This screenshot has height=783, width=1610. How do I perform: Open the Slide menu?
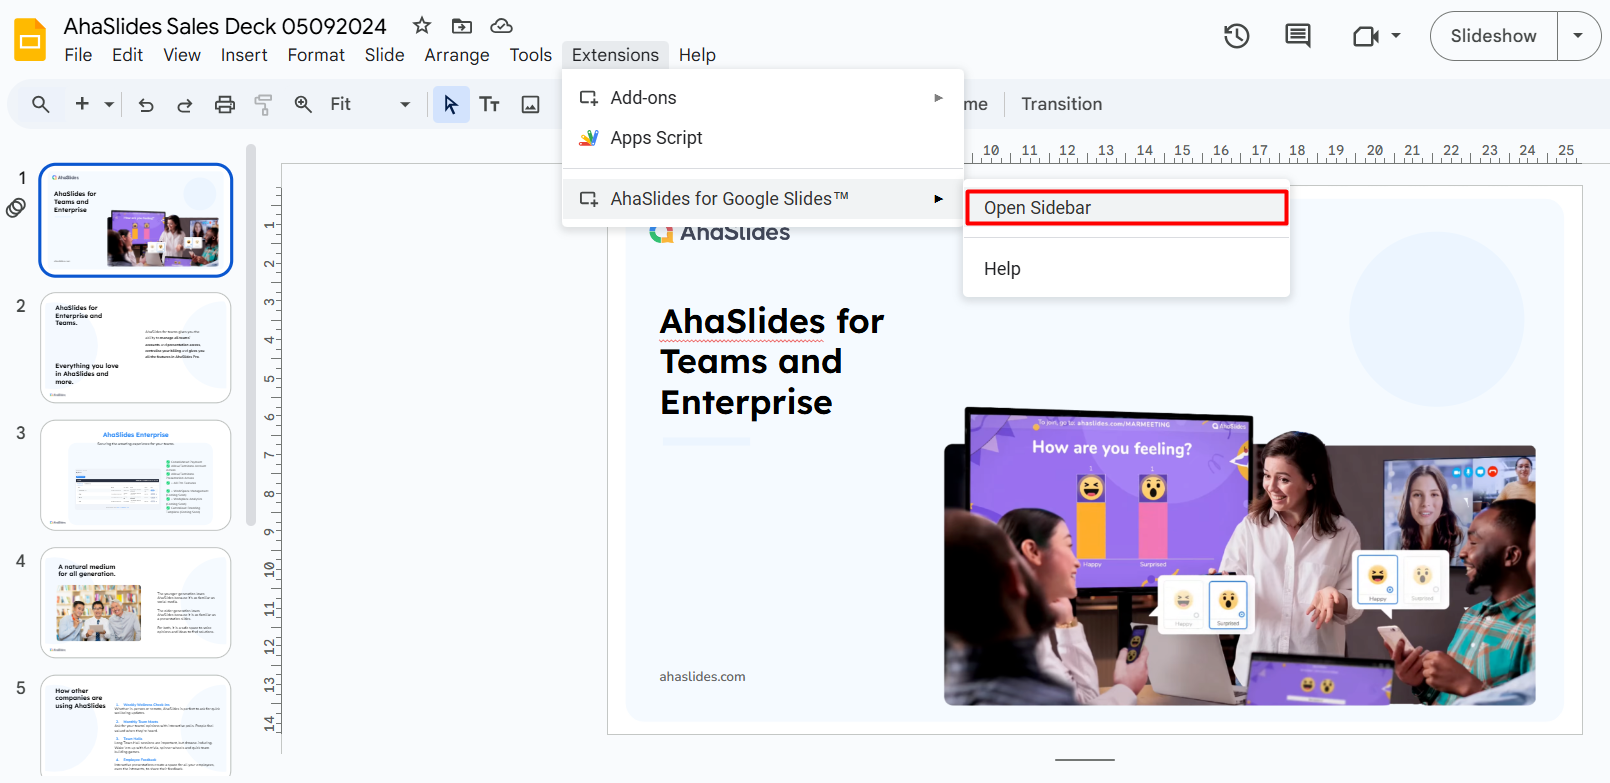[x=384, y=55]
